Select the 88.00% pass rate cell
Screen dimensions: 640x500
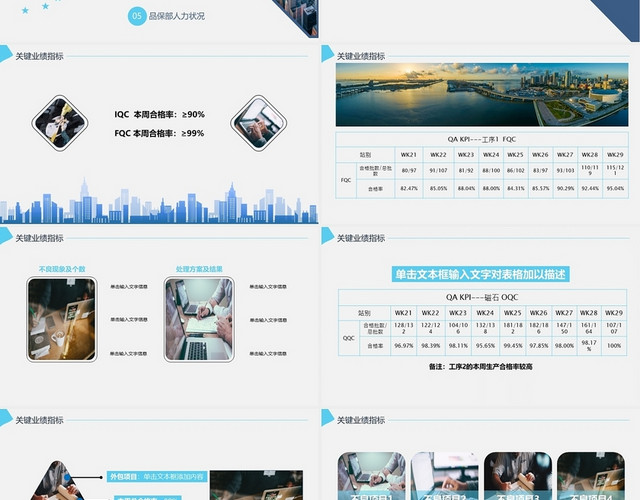click(x=491, y=189)
